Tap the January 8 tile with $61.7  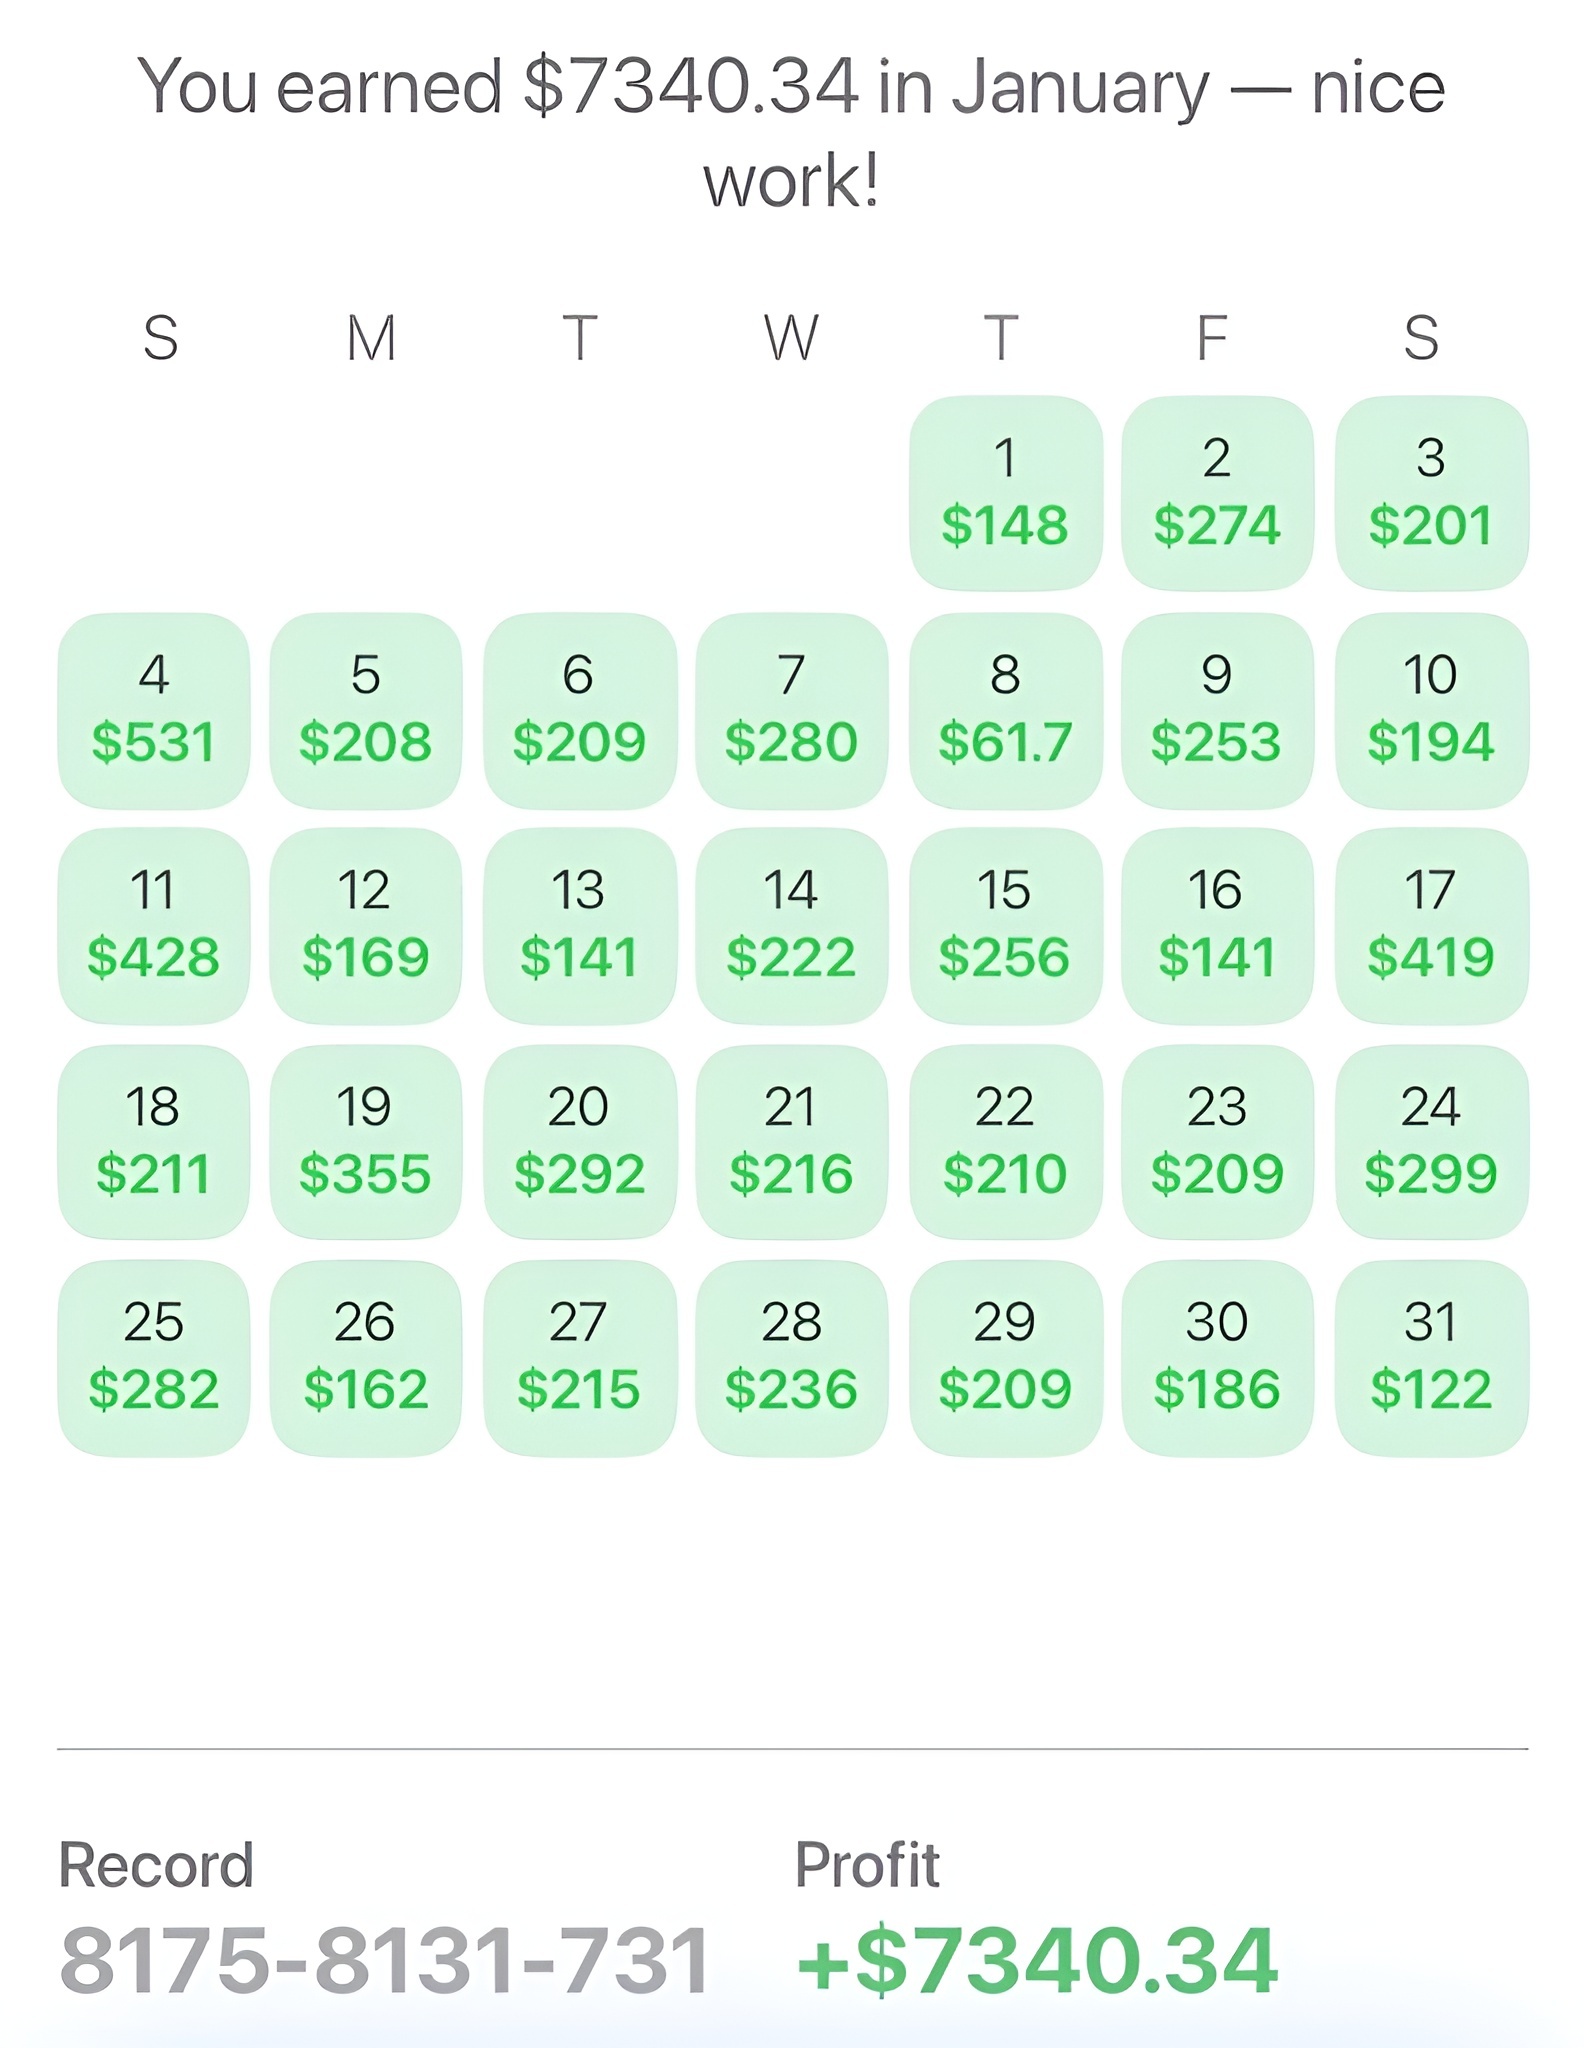click(x=1005, y=710)
